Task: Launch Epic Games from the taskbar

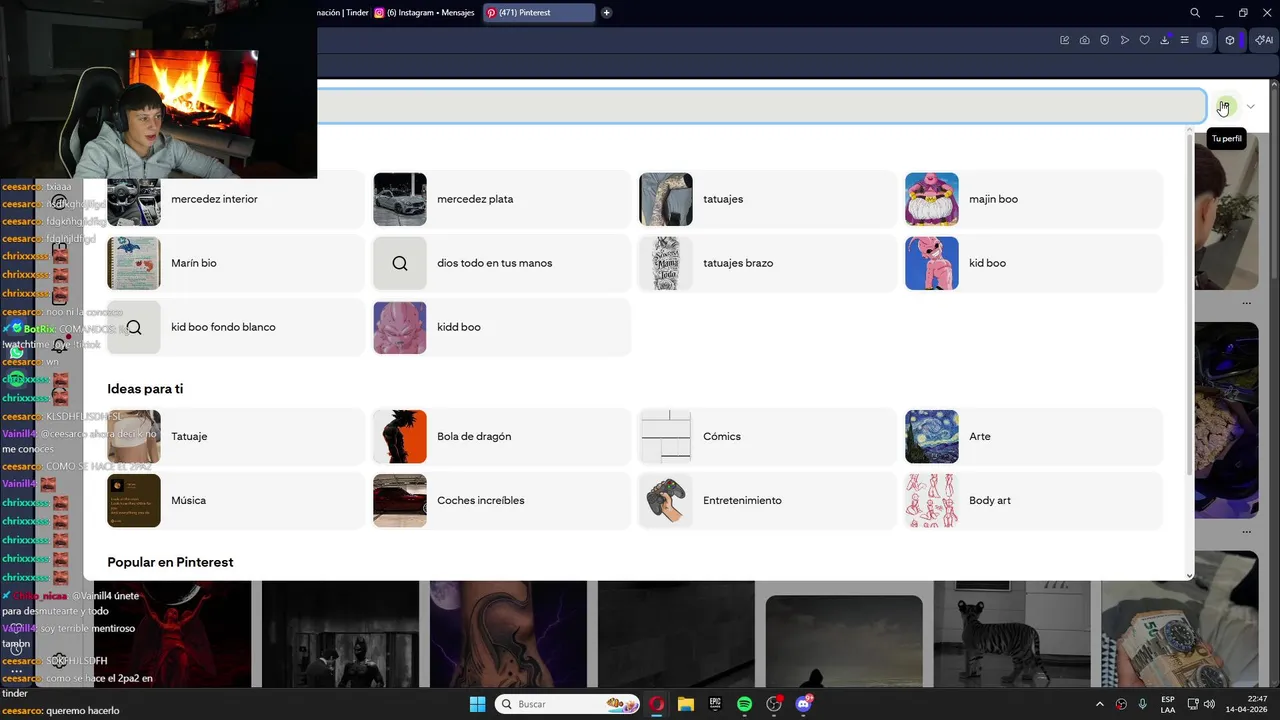Action: coord(715,704)
